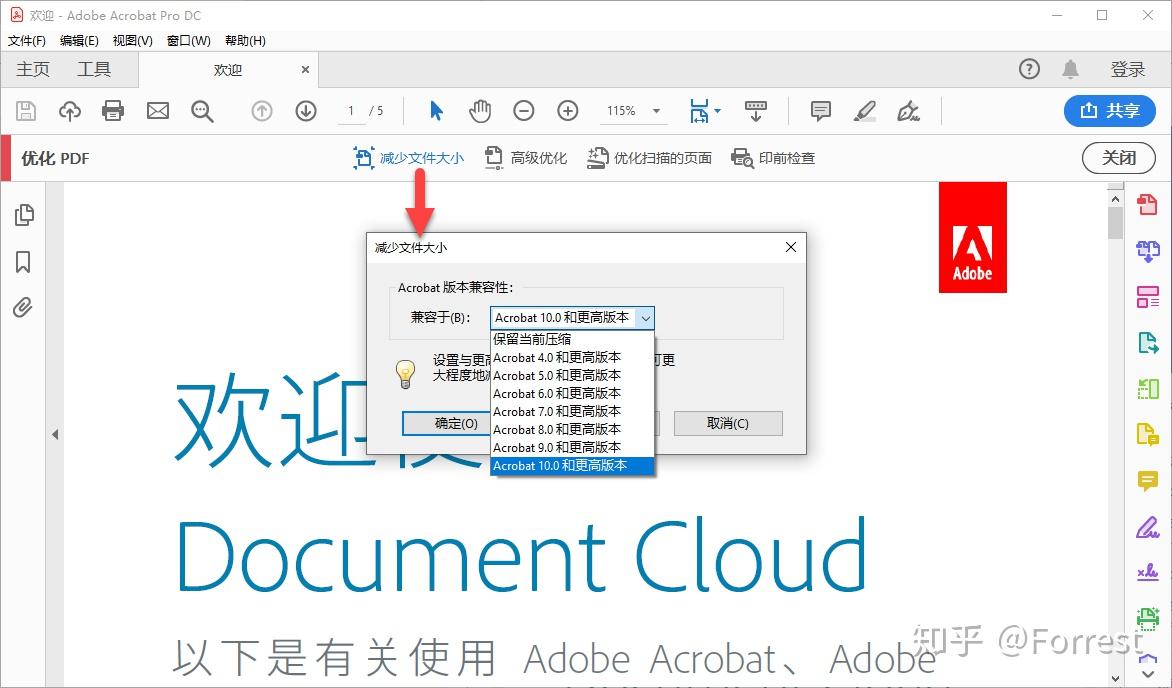Open the 窗口(W) menu
The width and height of the screenshot is (1172, 688).
tap(188, 40)
